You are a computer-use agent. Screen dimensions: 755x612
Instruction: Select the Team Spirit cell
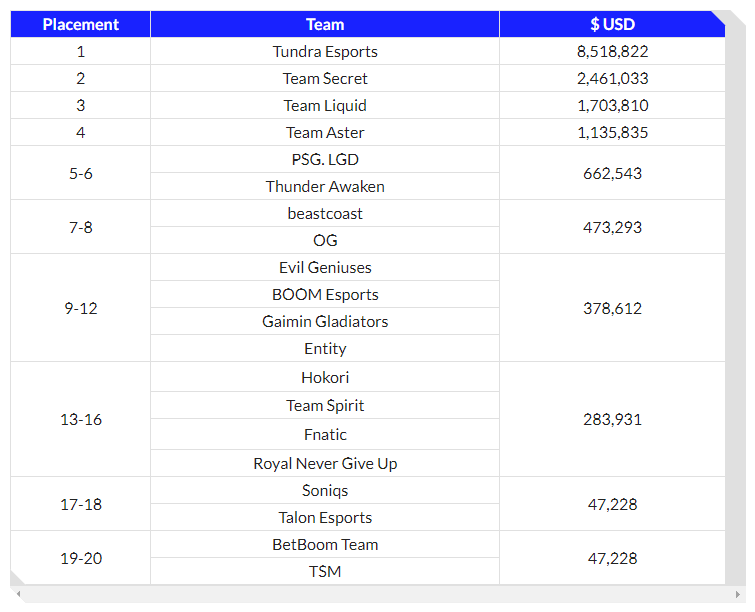coord(325,405)
